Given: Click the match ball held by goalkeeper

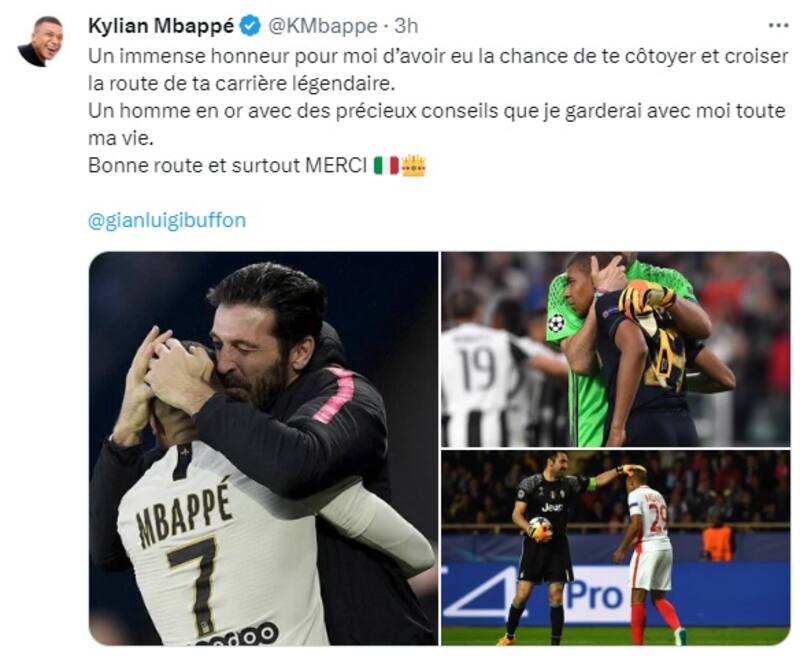Looking at the screenshot, I should tap(539, 528).
